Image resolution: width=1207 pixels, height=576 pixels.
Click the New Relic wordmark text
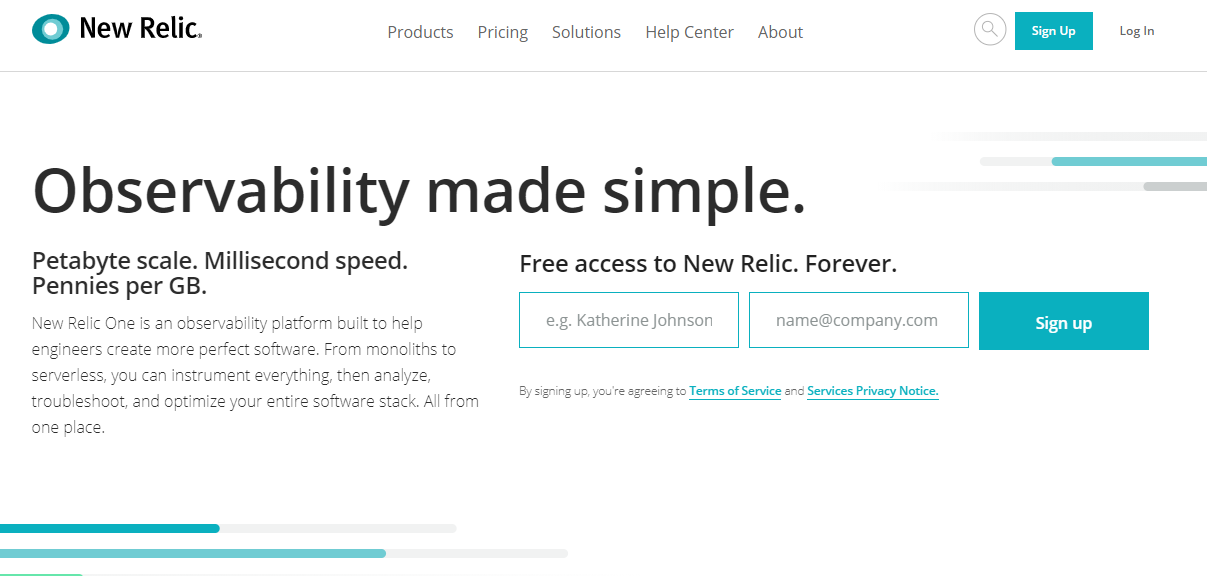140,30
